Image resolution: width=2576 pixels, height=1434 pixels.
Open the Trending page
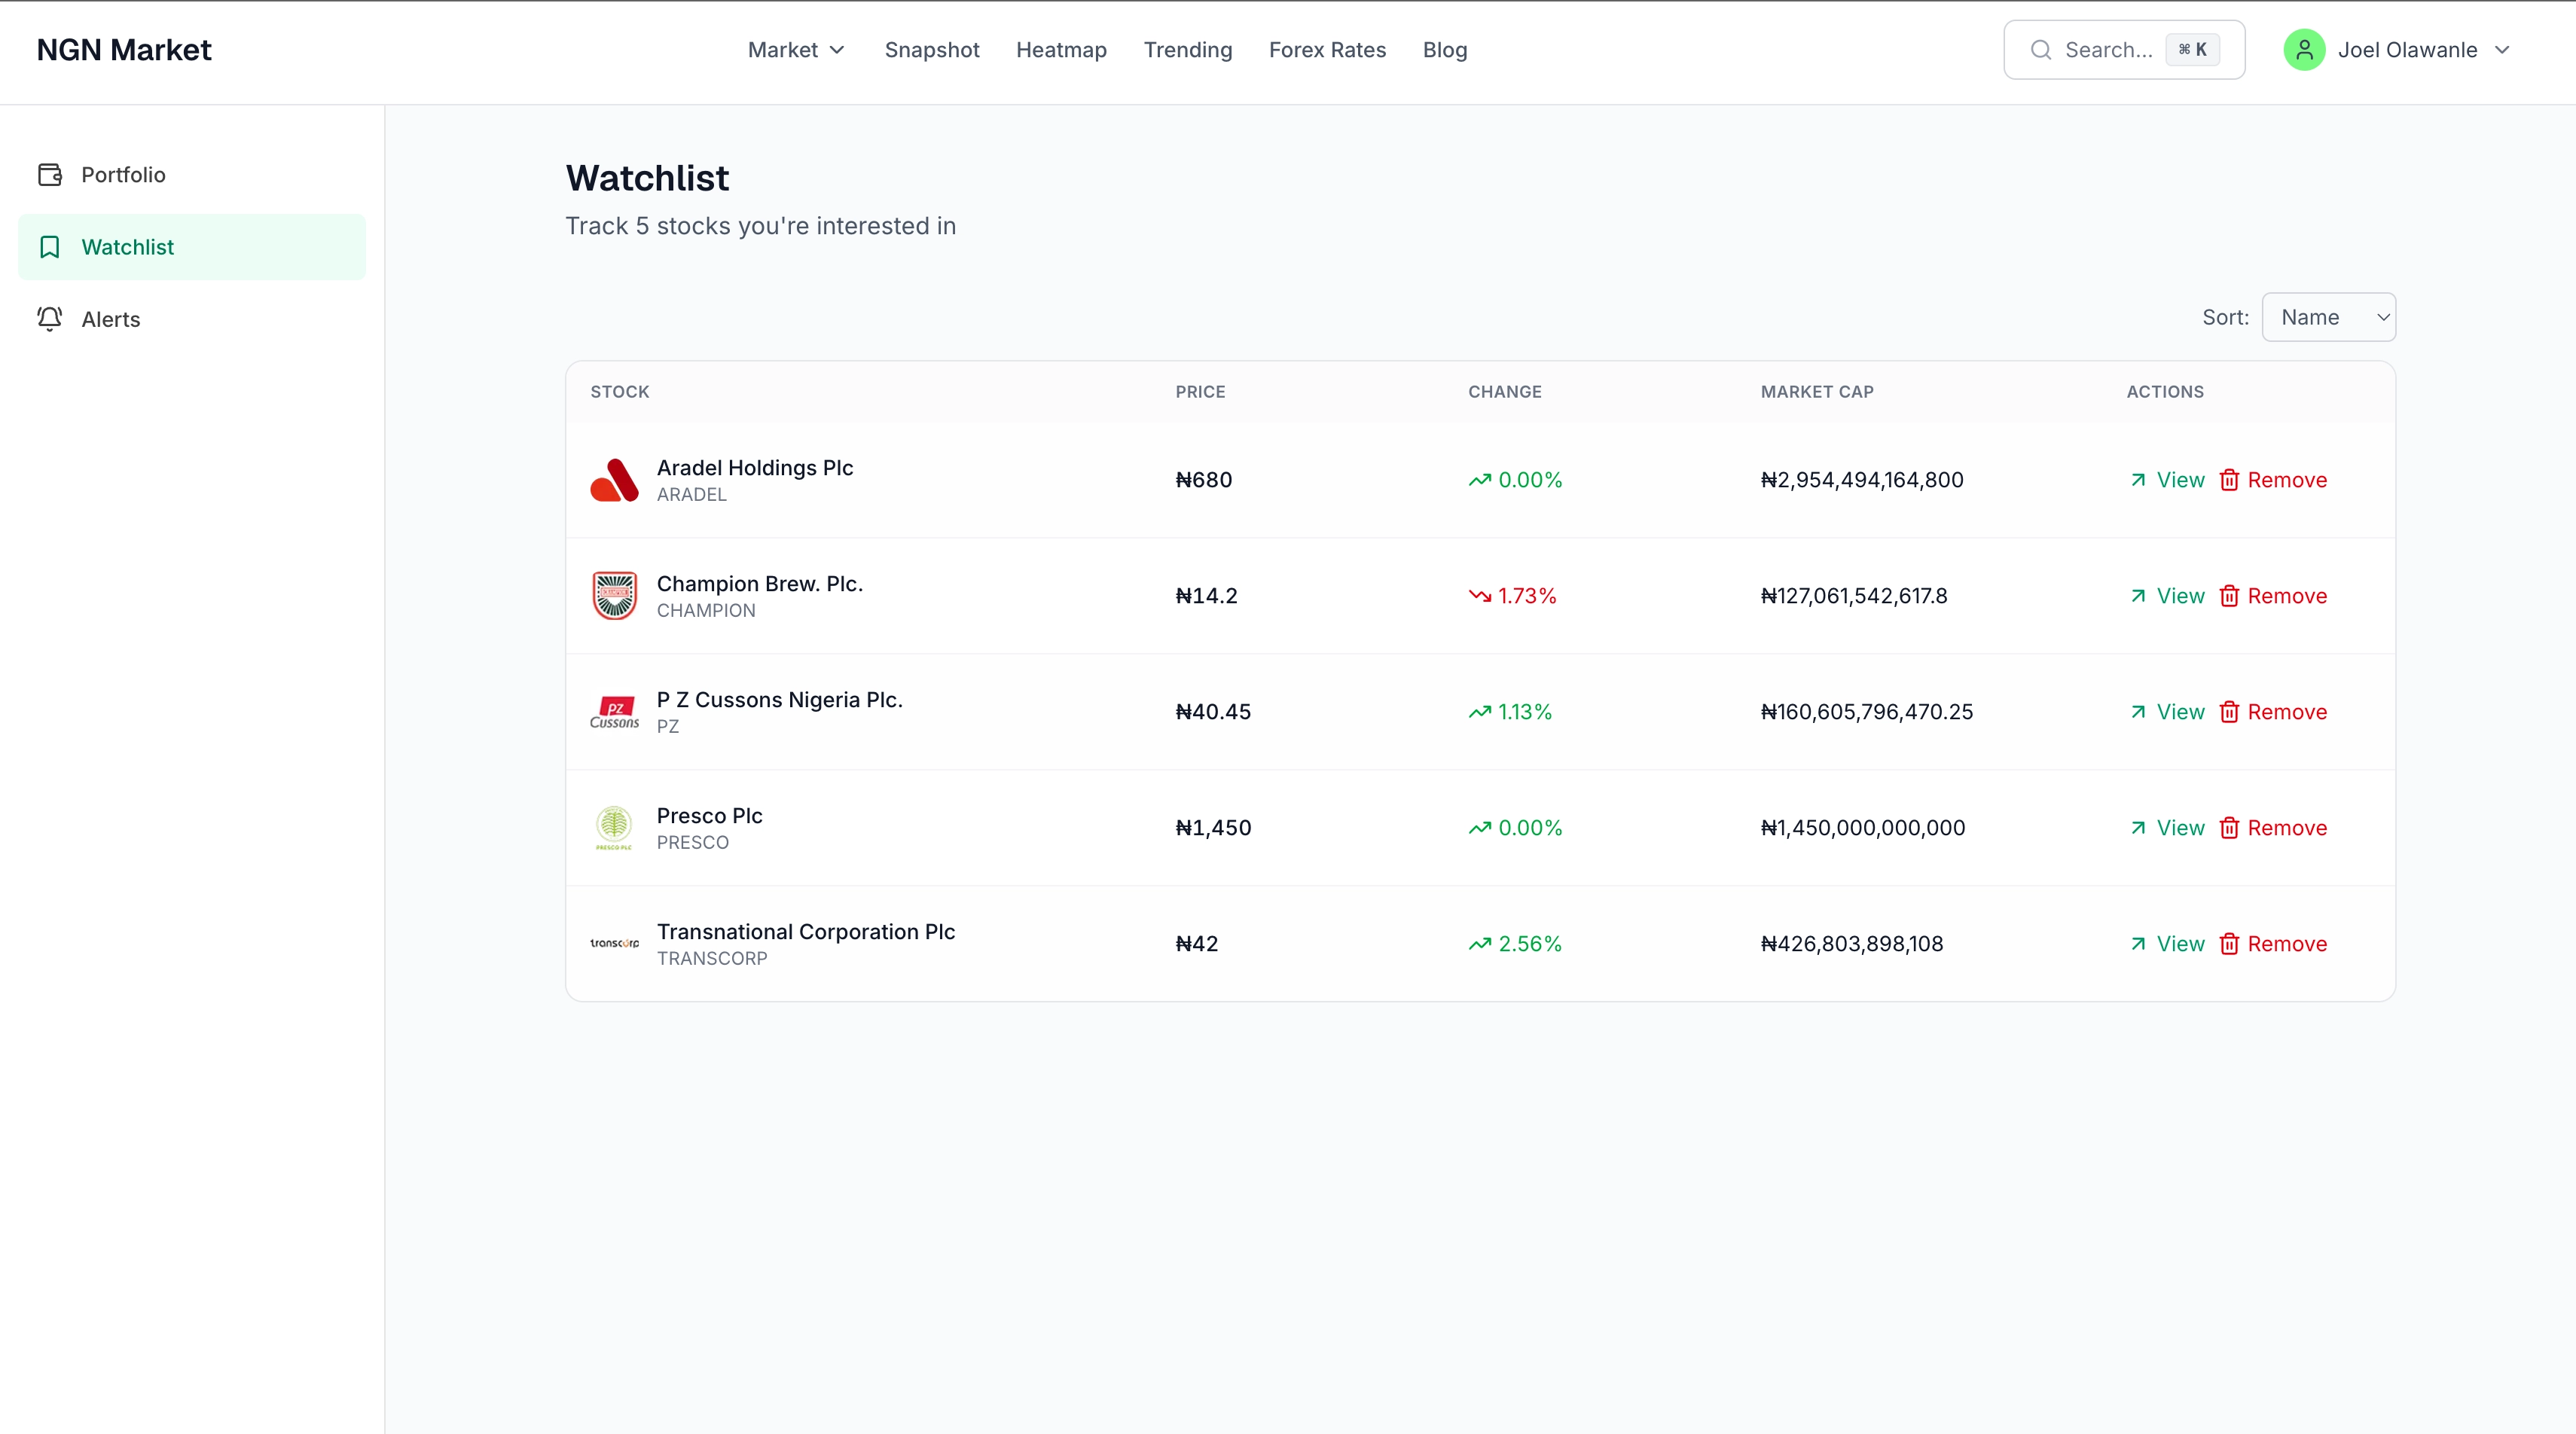1187,50
